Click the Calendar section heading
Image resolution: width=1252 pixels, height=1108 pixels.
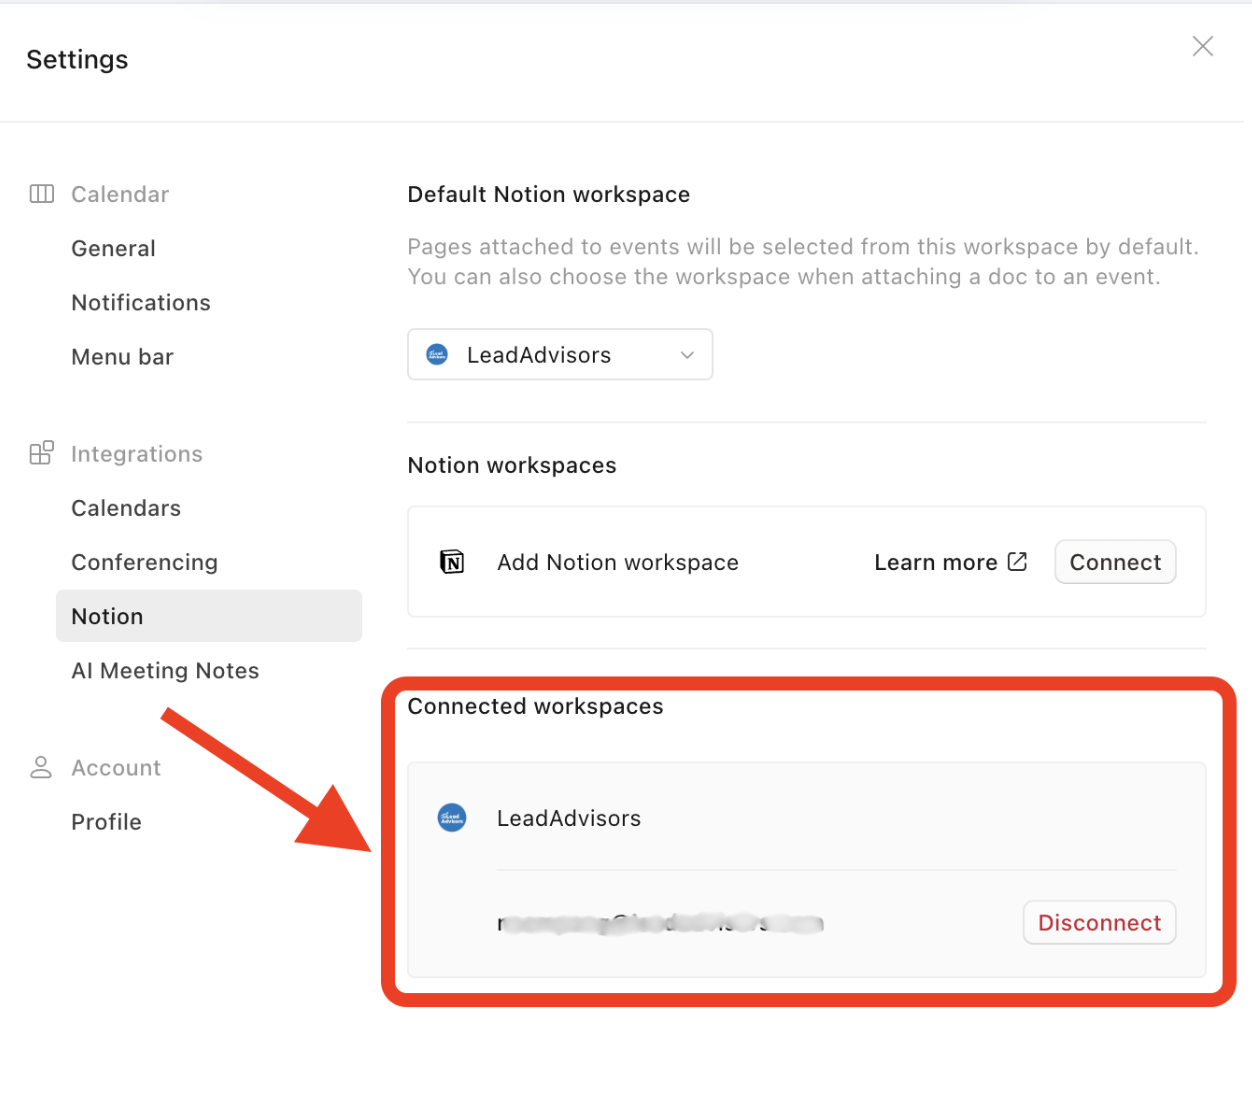click(120, 194)
